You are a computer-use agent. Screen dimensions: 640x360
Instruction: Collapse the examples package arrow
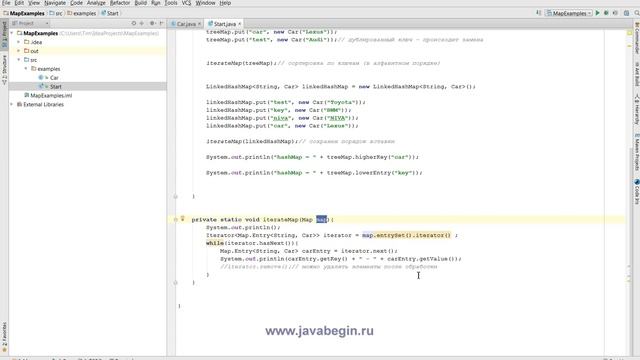click(26, 69)
